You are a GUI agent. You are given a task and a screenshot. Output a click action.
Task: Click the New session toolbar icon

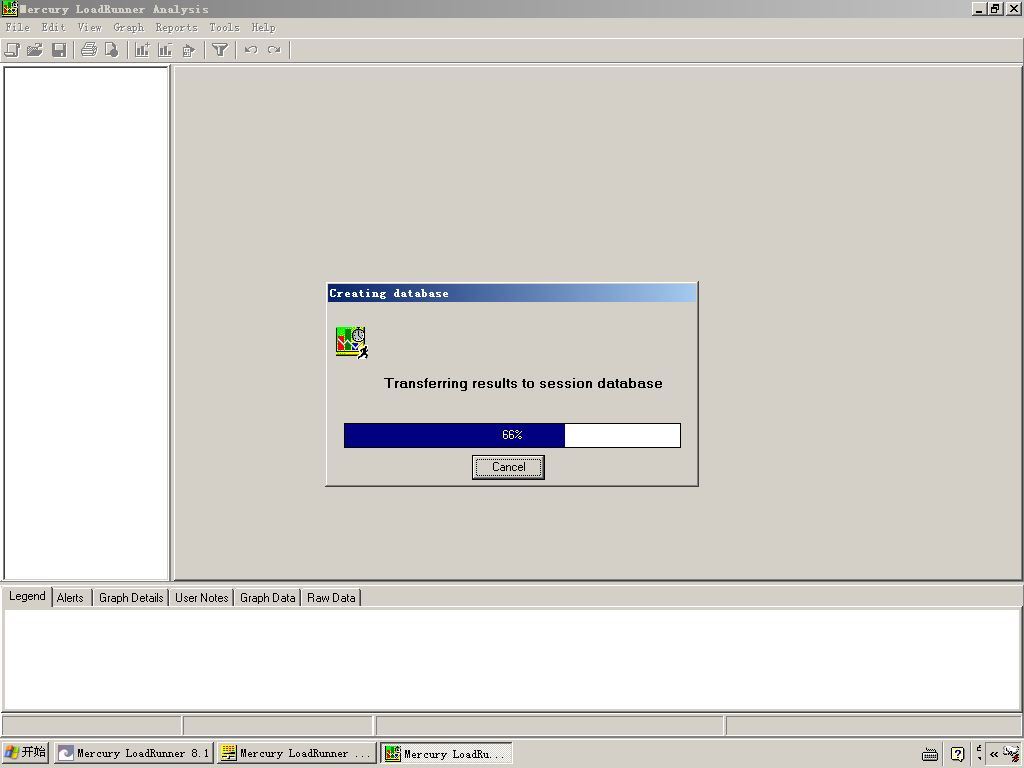(x=12, y=50)
